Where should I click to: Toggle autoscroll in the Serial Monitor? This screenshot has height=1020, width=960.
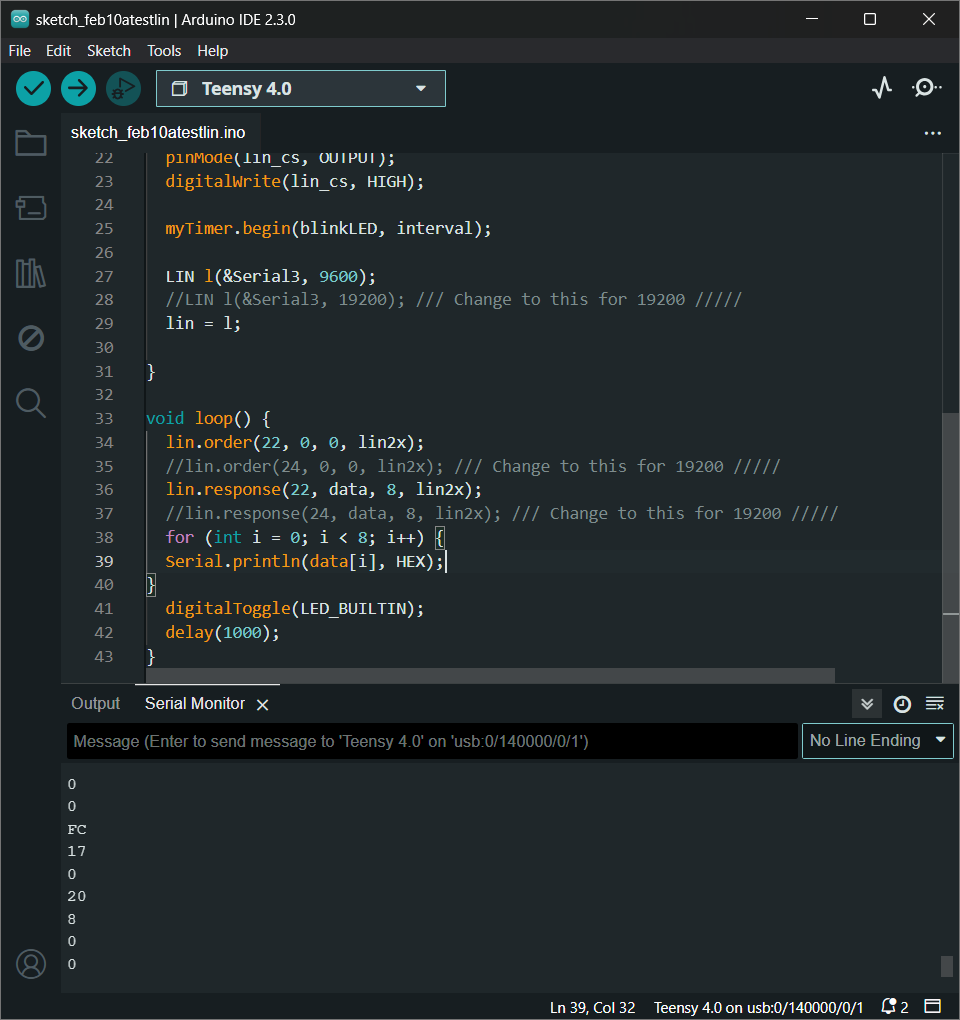click(867, 704)
